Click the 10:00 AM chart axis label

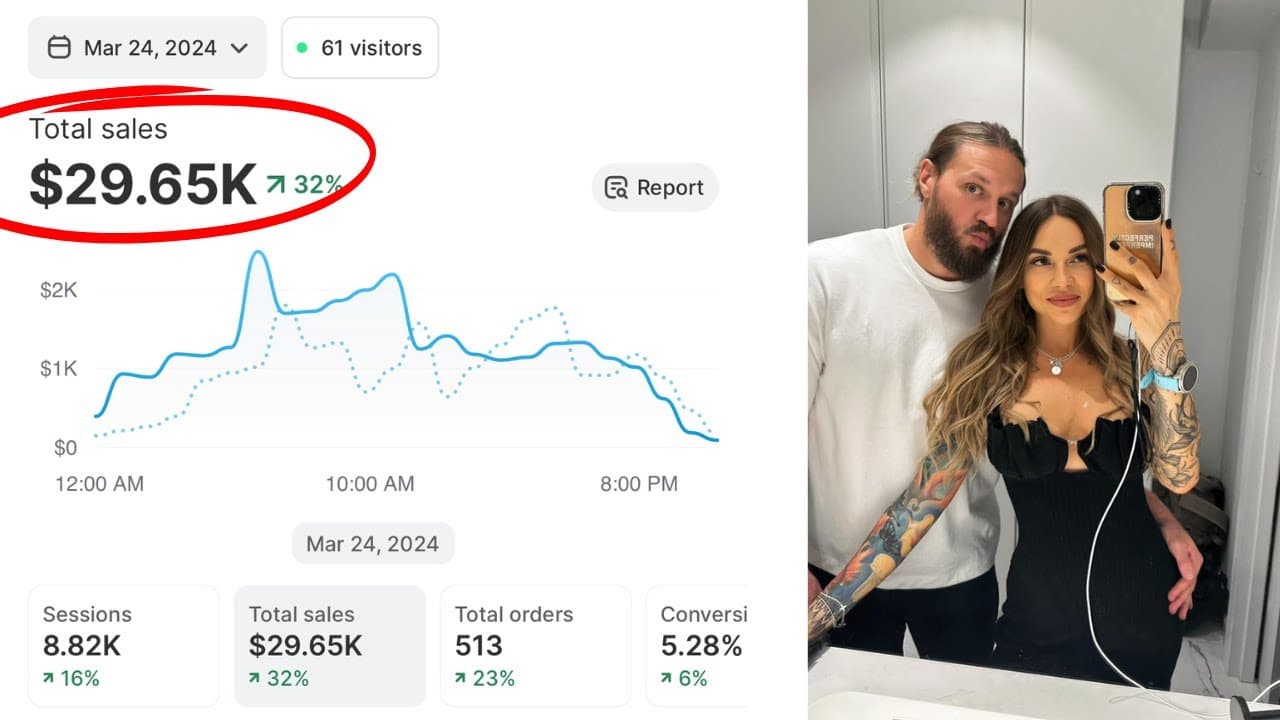click(370, 484)
